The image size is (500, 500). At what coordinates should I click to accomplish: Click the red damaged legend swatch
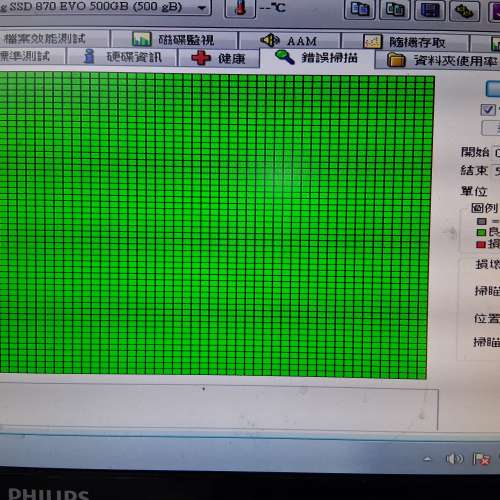coord(481,245)
